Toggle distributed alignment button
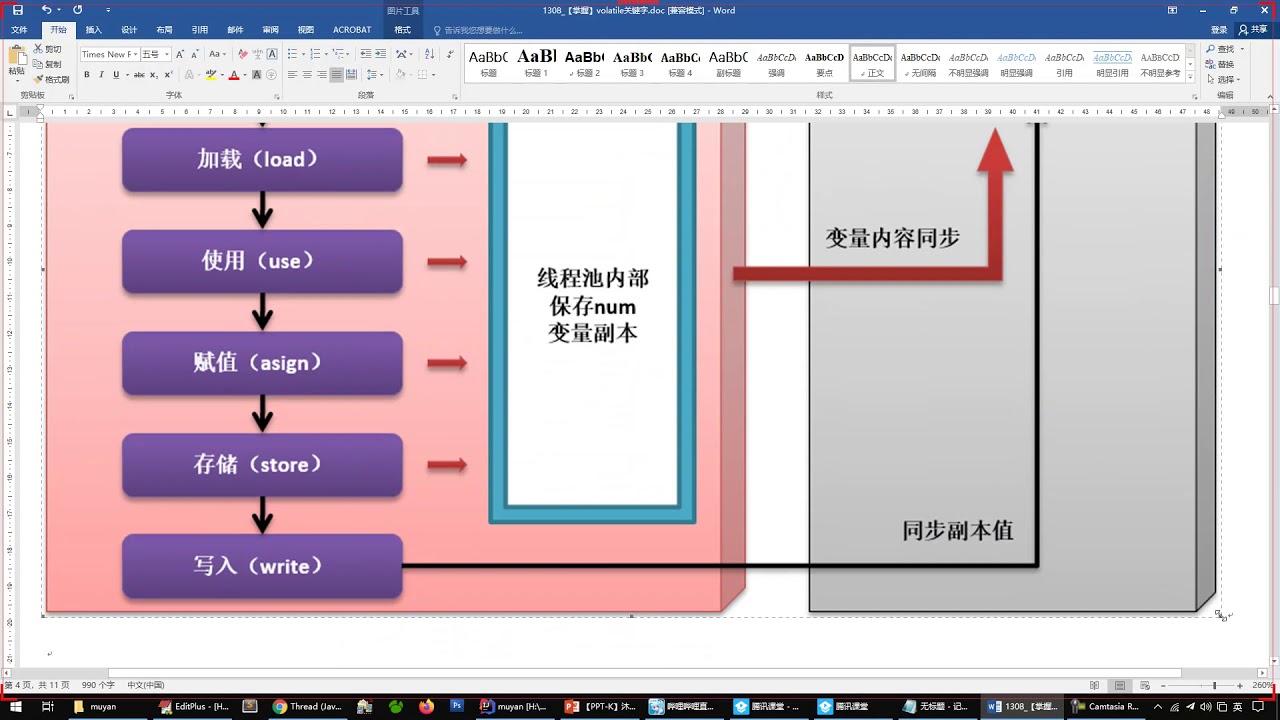 coord(351,75)
